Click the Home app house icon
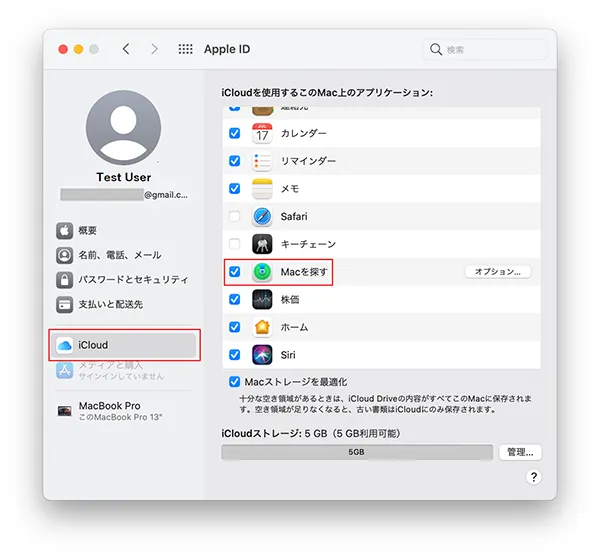The image size is (600, 557). click(262, 327)
